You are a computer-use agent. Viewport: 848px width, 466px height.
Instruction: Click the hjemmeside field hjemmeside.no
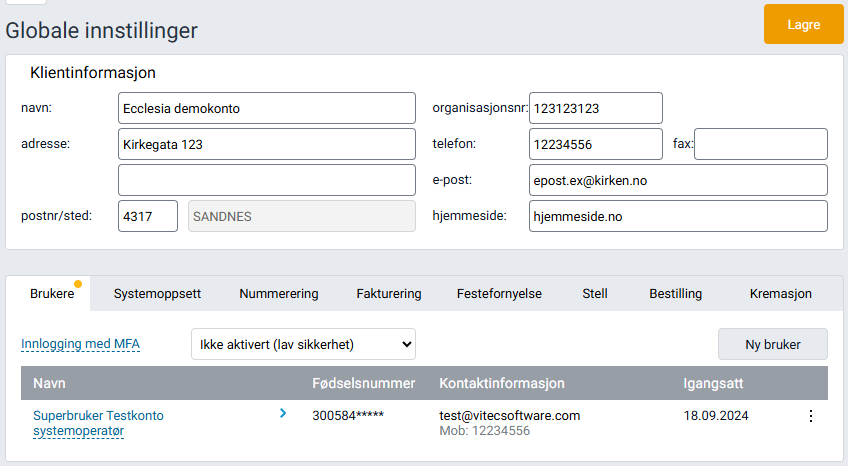[x=678, y=216]
